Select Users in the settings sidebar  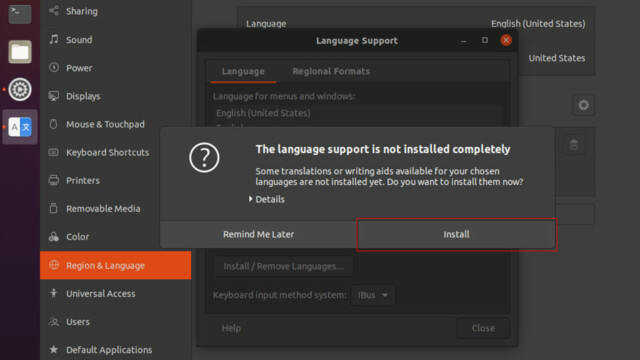point(116,322)
